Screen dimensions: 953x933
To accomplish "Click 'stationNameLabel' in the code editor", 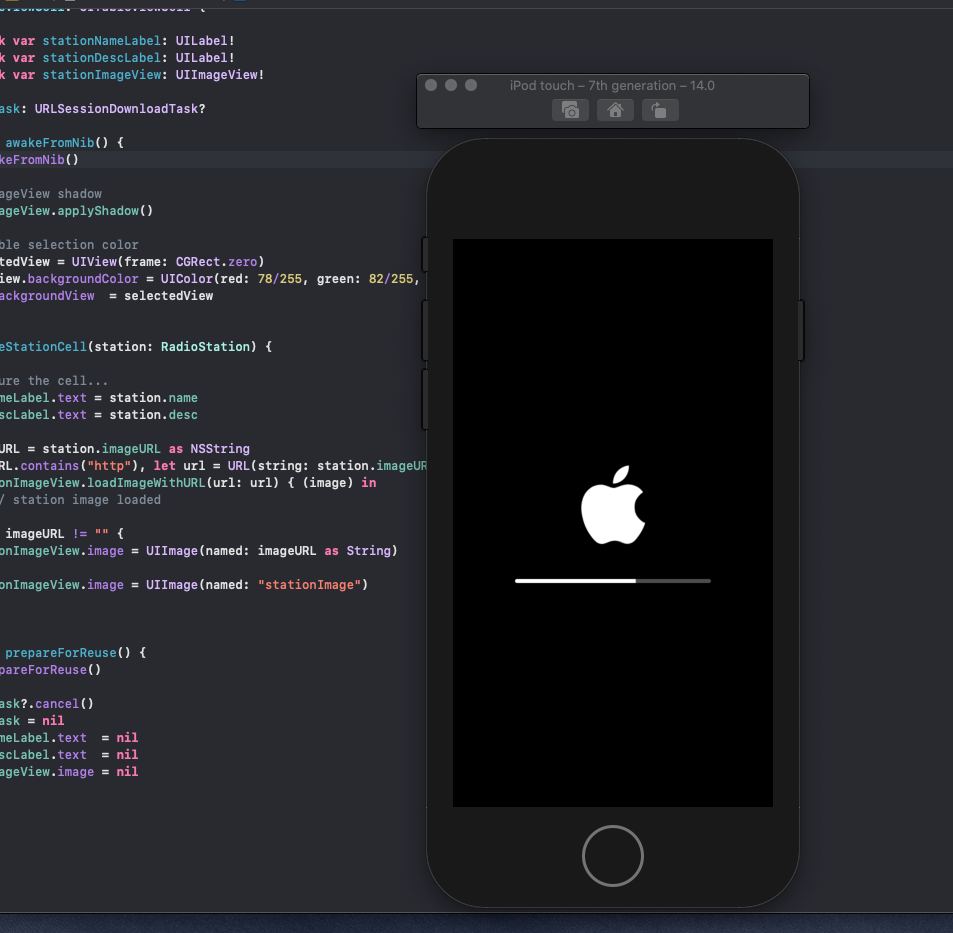I will coord(101,41).
